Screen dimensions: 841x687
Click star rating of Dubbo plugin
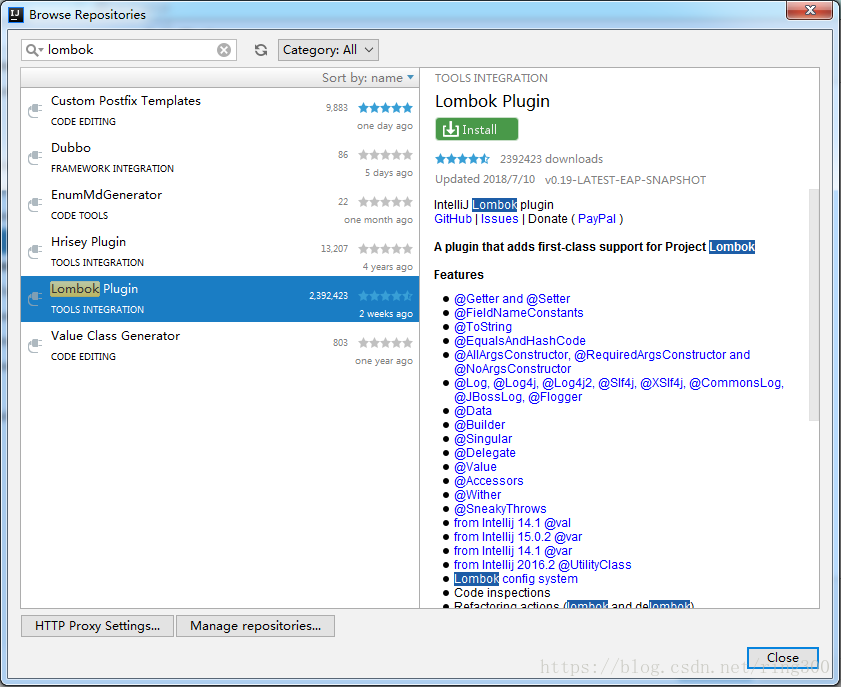(385, 155)
